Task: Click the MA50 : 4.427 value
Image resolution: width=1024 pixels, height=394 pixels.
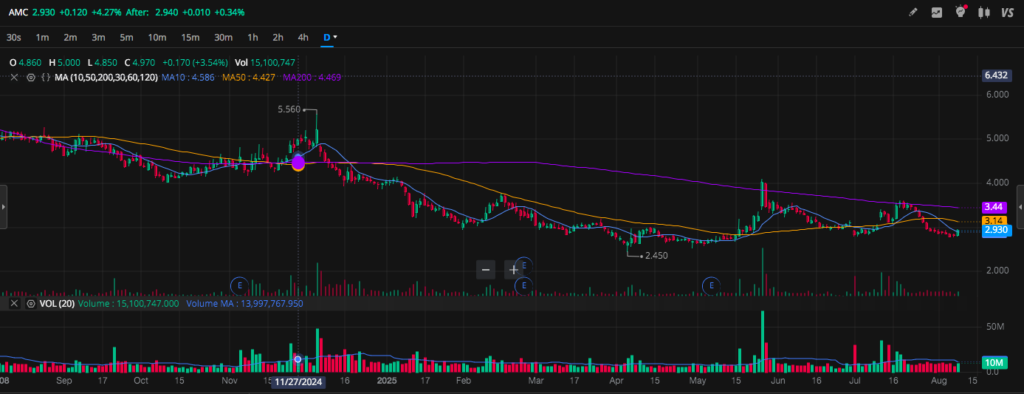Action: tap(248, 77)
